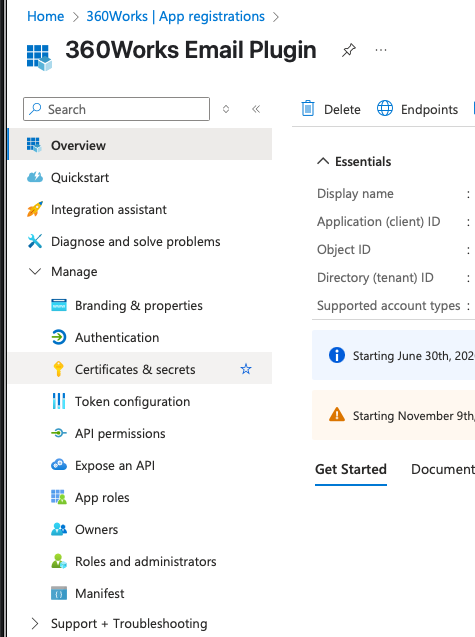
Task: Click the Quickstart cloud icon
Action: coord(35,177)
